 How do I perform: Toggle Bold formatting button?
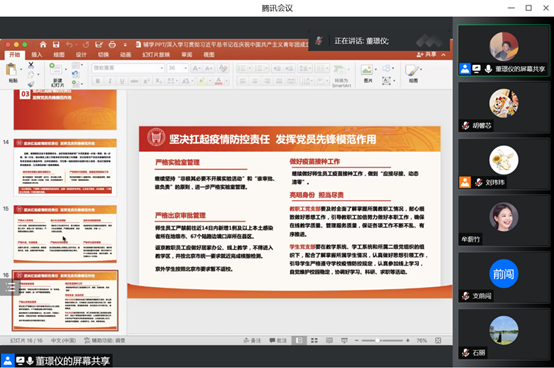pyautogui.click(x=98, y=81)
